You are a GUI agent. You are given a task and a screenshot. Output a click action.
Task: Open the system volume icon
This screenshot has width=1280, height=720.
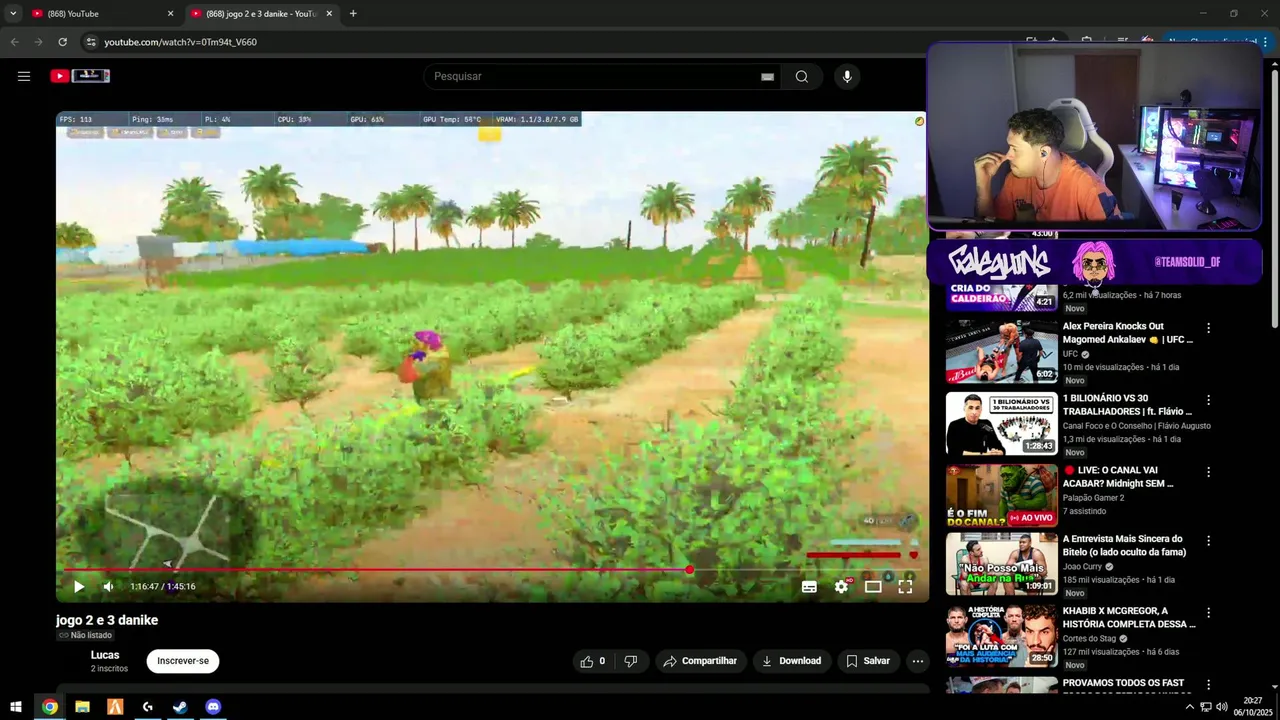pos(1222,707)
